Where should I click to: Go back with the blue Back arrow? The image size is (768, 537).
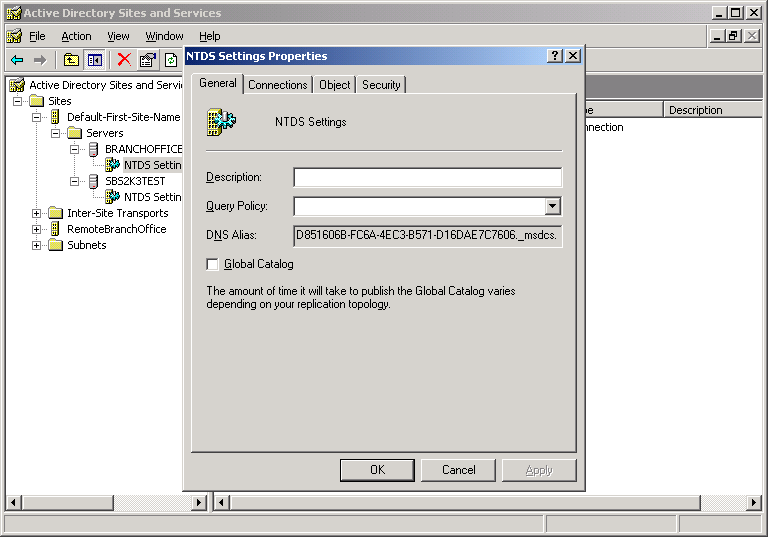(x=17, y=60)
